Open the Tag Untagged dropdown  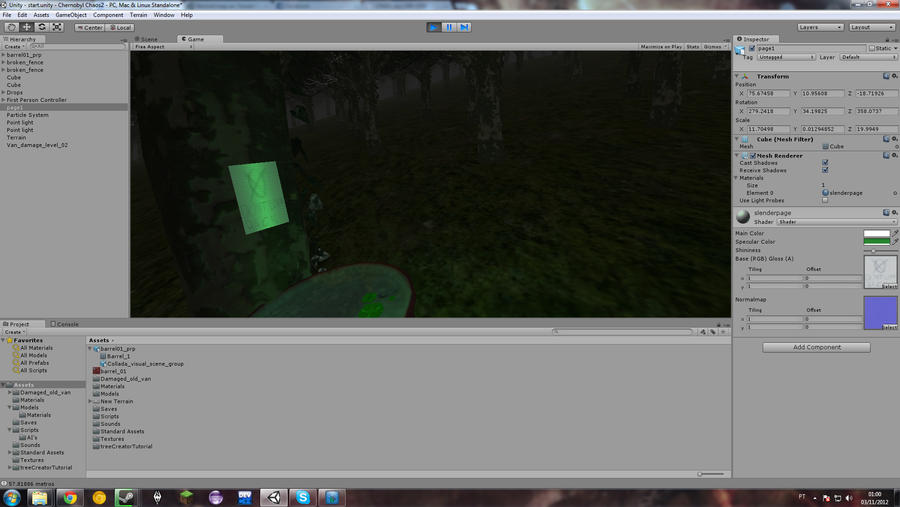pyautogui.click(x=786, y=57)
